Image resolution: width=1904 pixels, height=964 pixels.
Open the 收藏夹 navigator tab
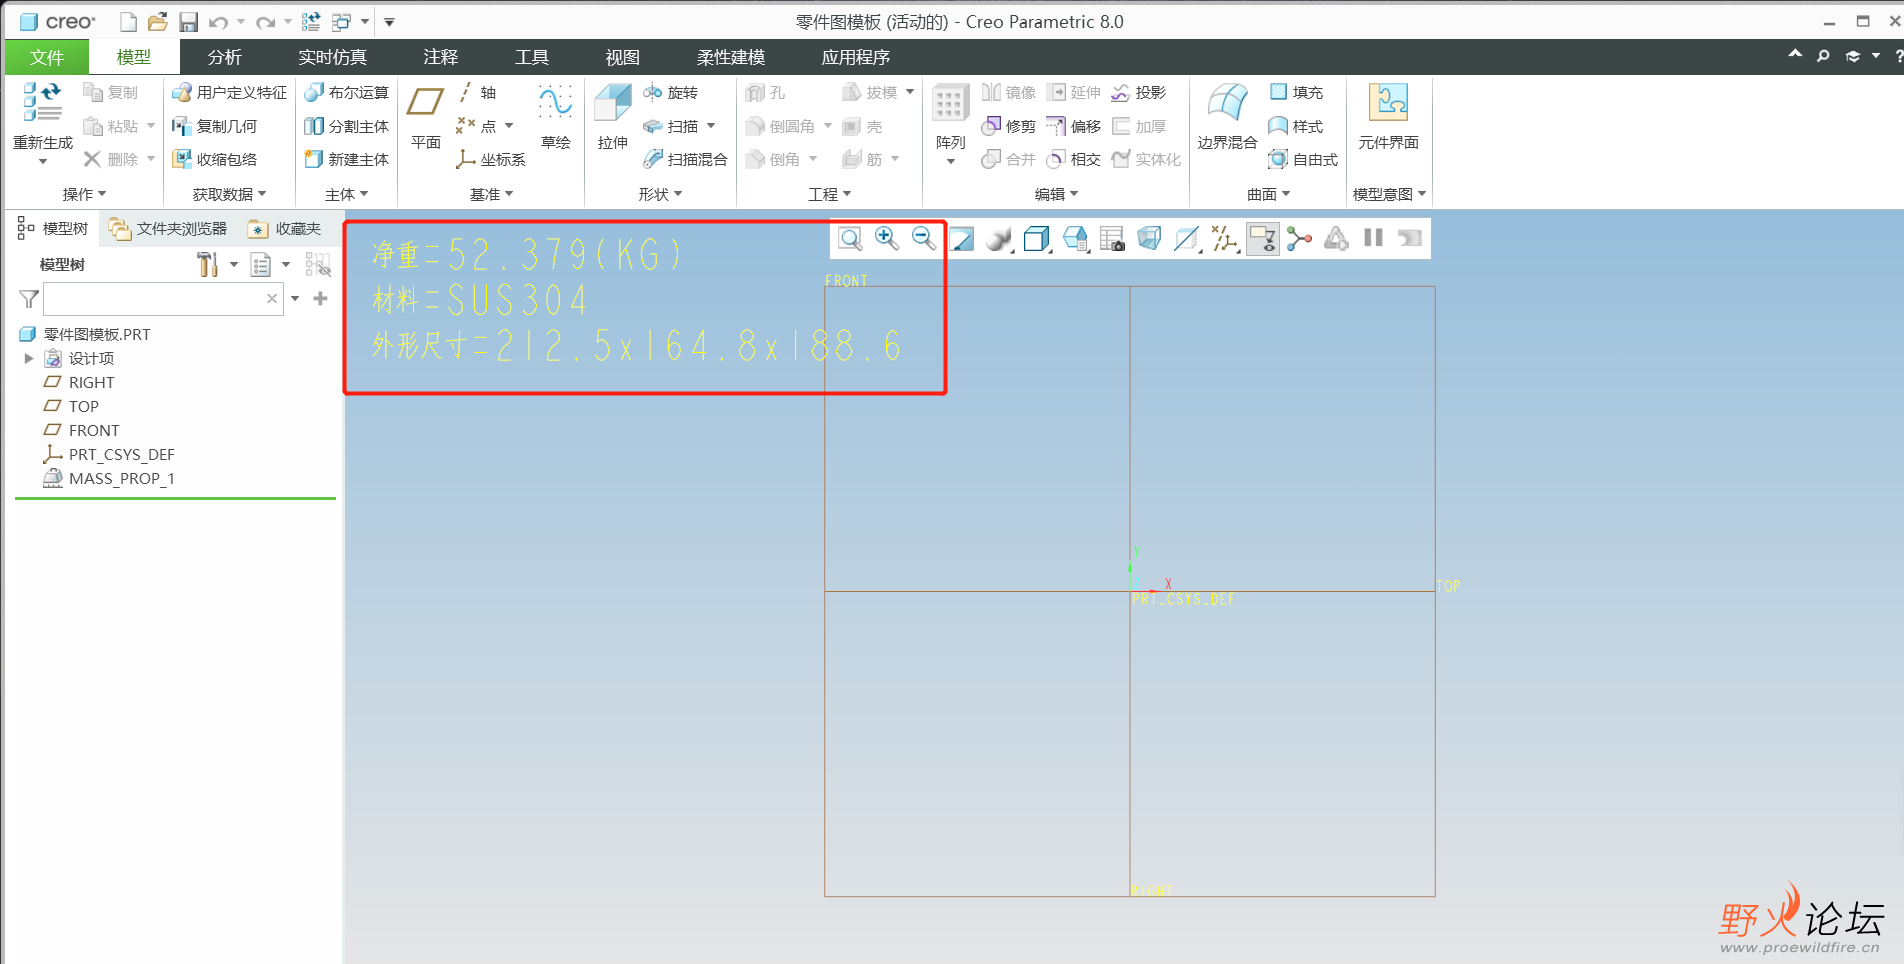coord(285,229)
